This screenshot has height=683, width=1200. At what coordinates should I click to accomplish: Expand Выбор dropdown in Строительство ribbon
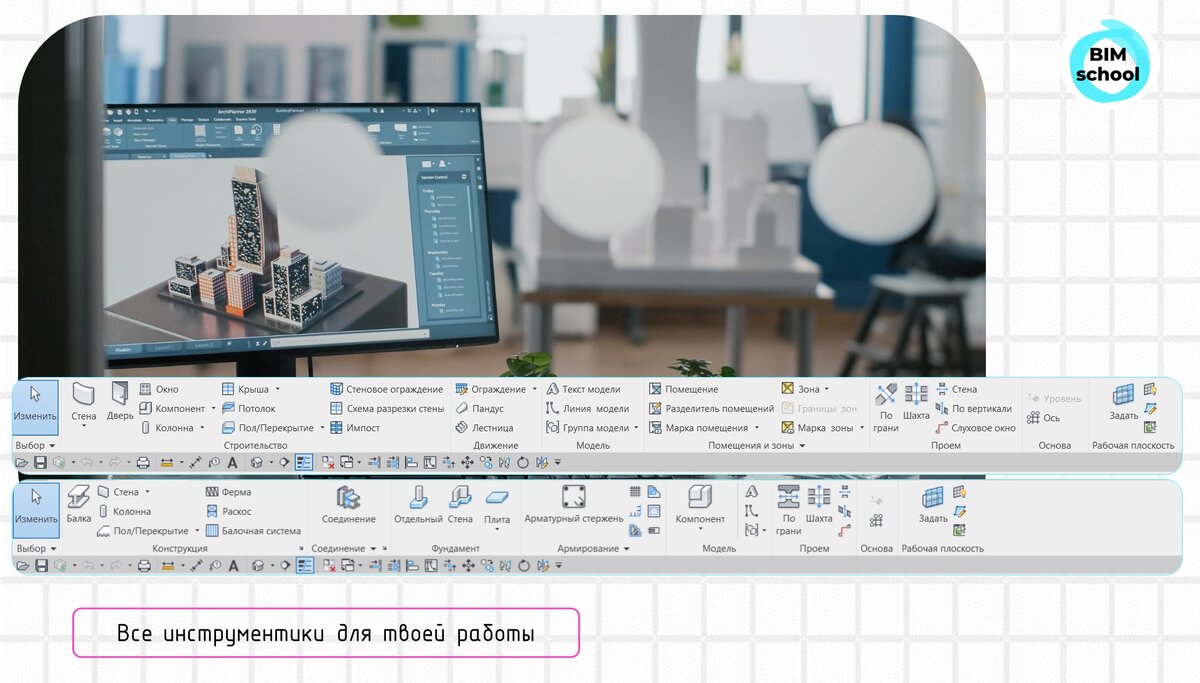click(x=36, y=445)
